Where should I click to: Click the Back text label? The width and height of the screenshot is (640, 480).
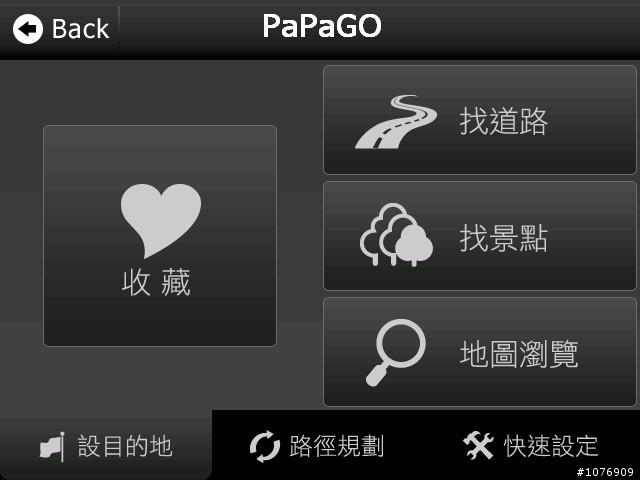click(x=81, y=29)
